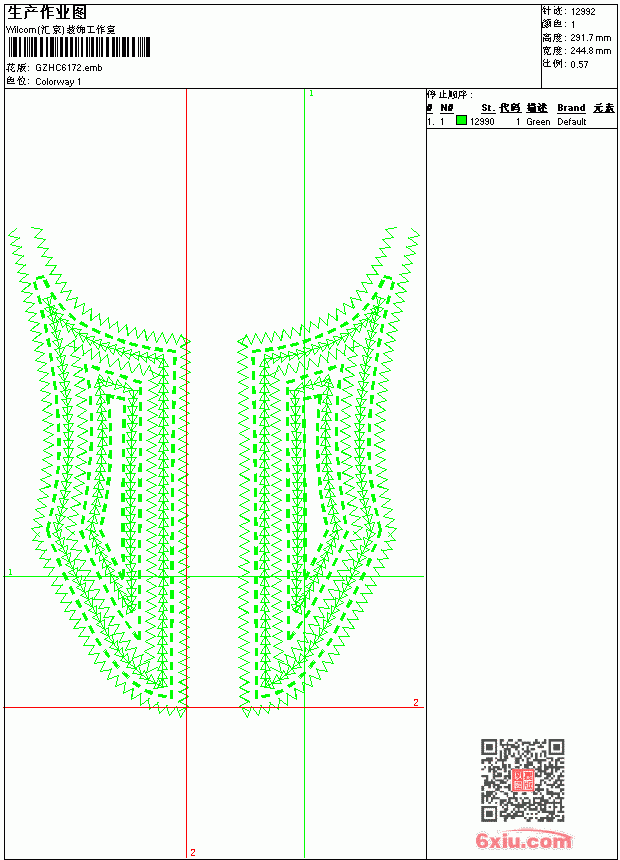This screenshot has width=620, height=860.
Task: Click the QR code image
Action: pos(523,780)
